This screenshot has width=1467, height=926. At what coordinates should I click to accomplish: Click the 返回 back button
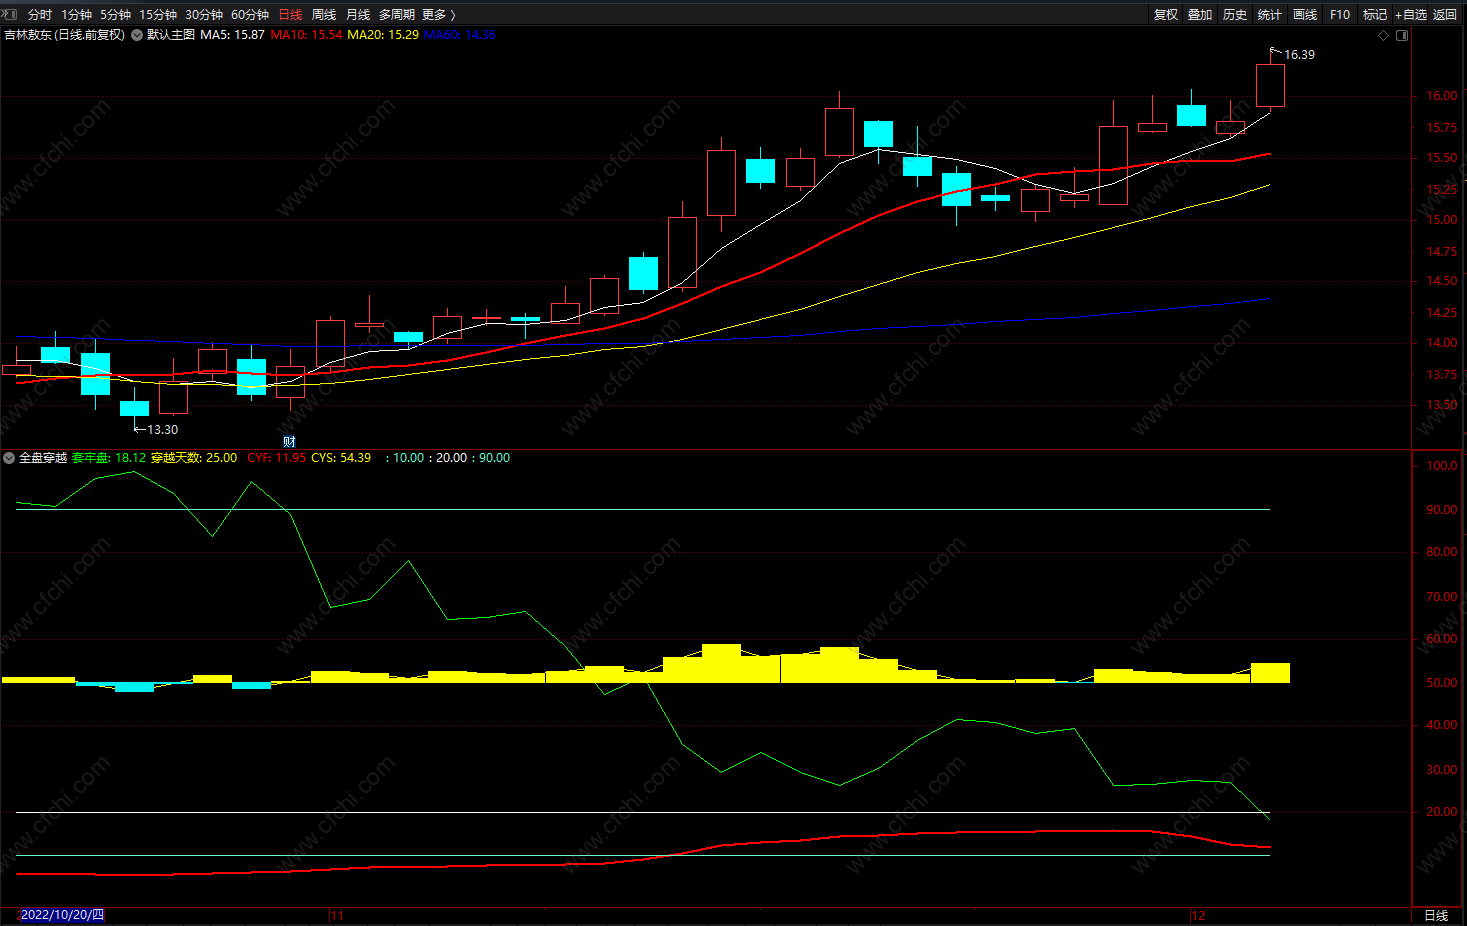(1445, 15)
